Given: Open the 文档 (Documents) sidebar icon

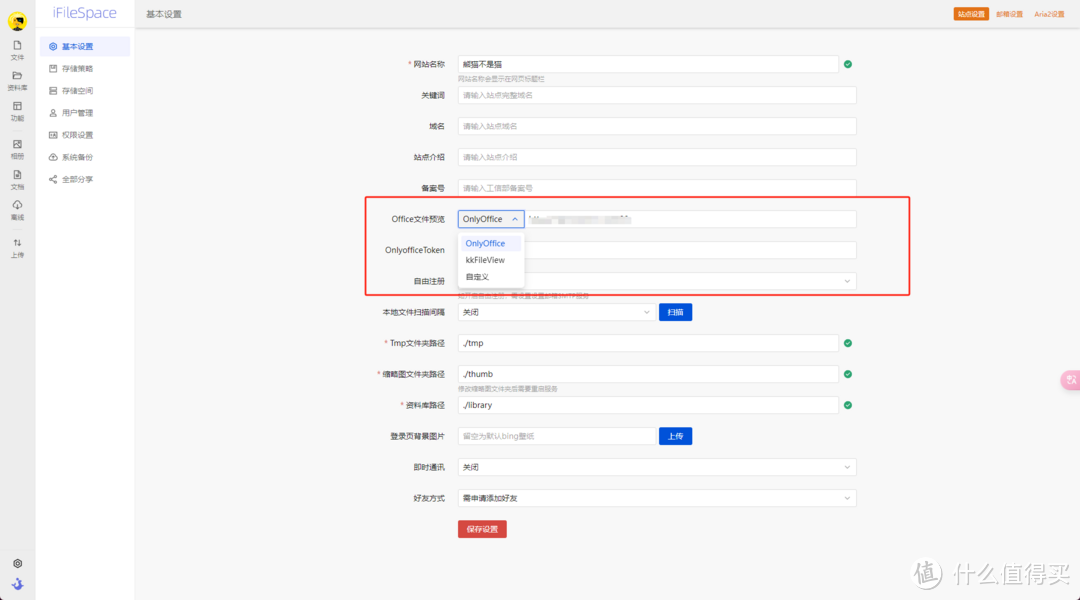Looking at the screenshot, I should point(17,179).
